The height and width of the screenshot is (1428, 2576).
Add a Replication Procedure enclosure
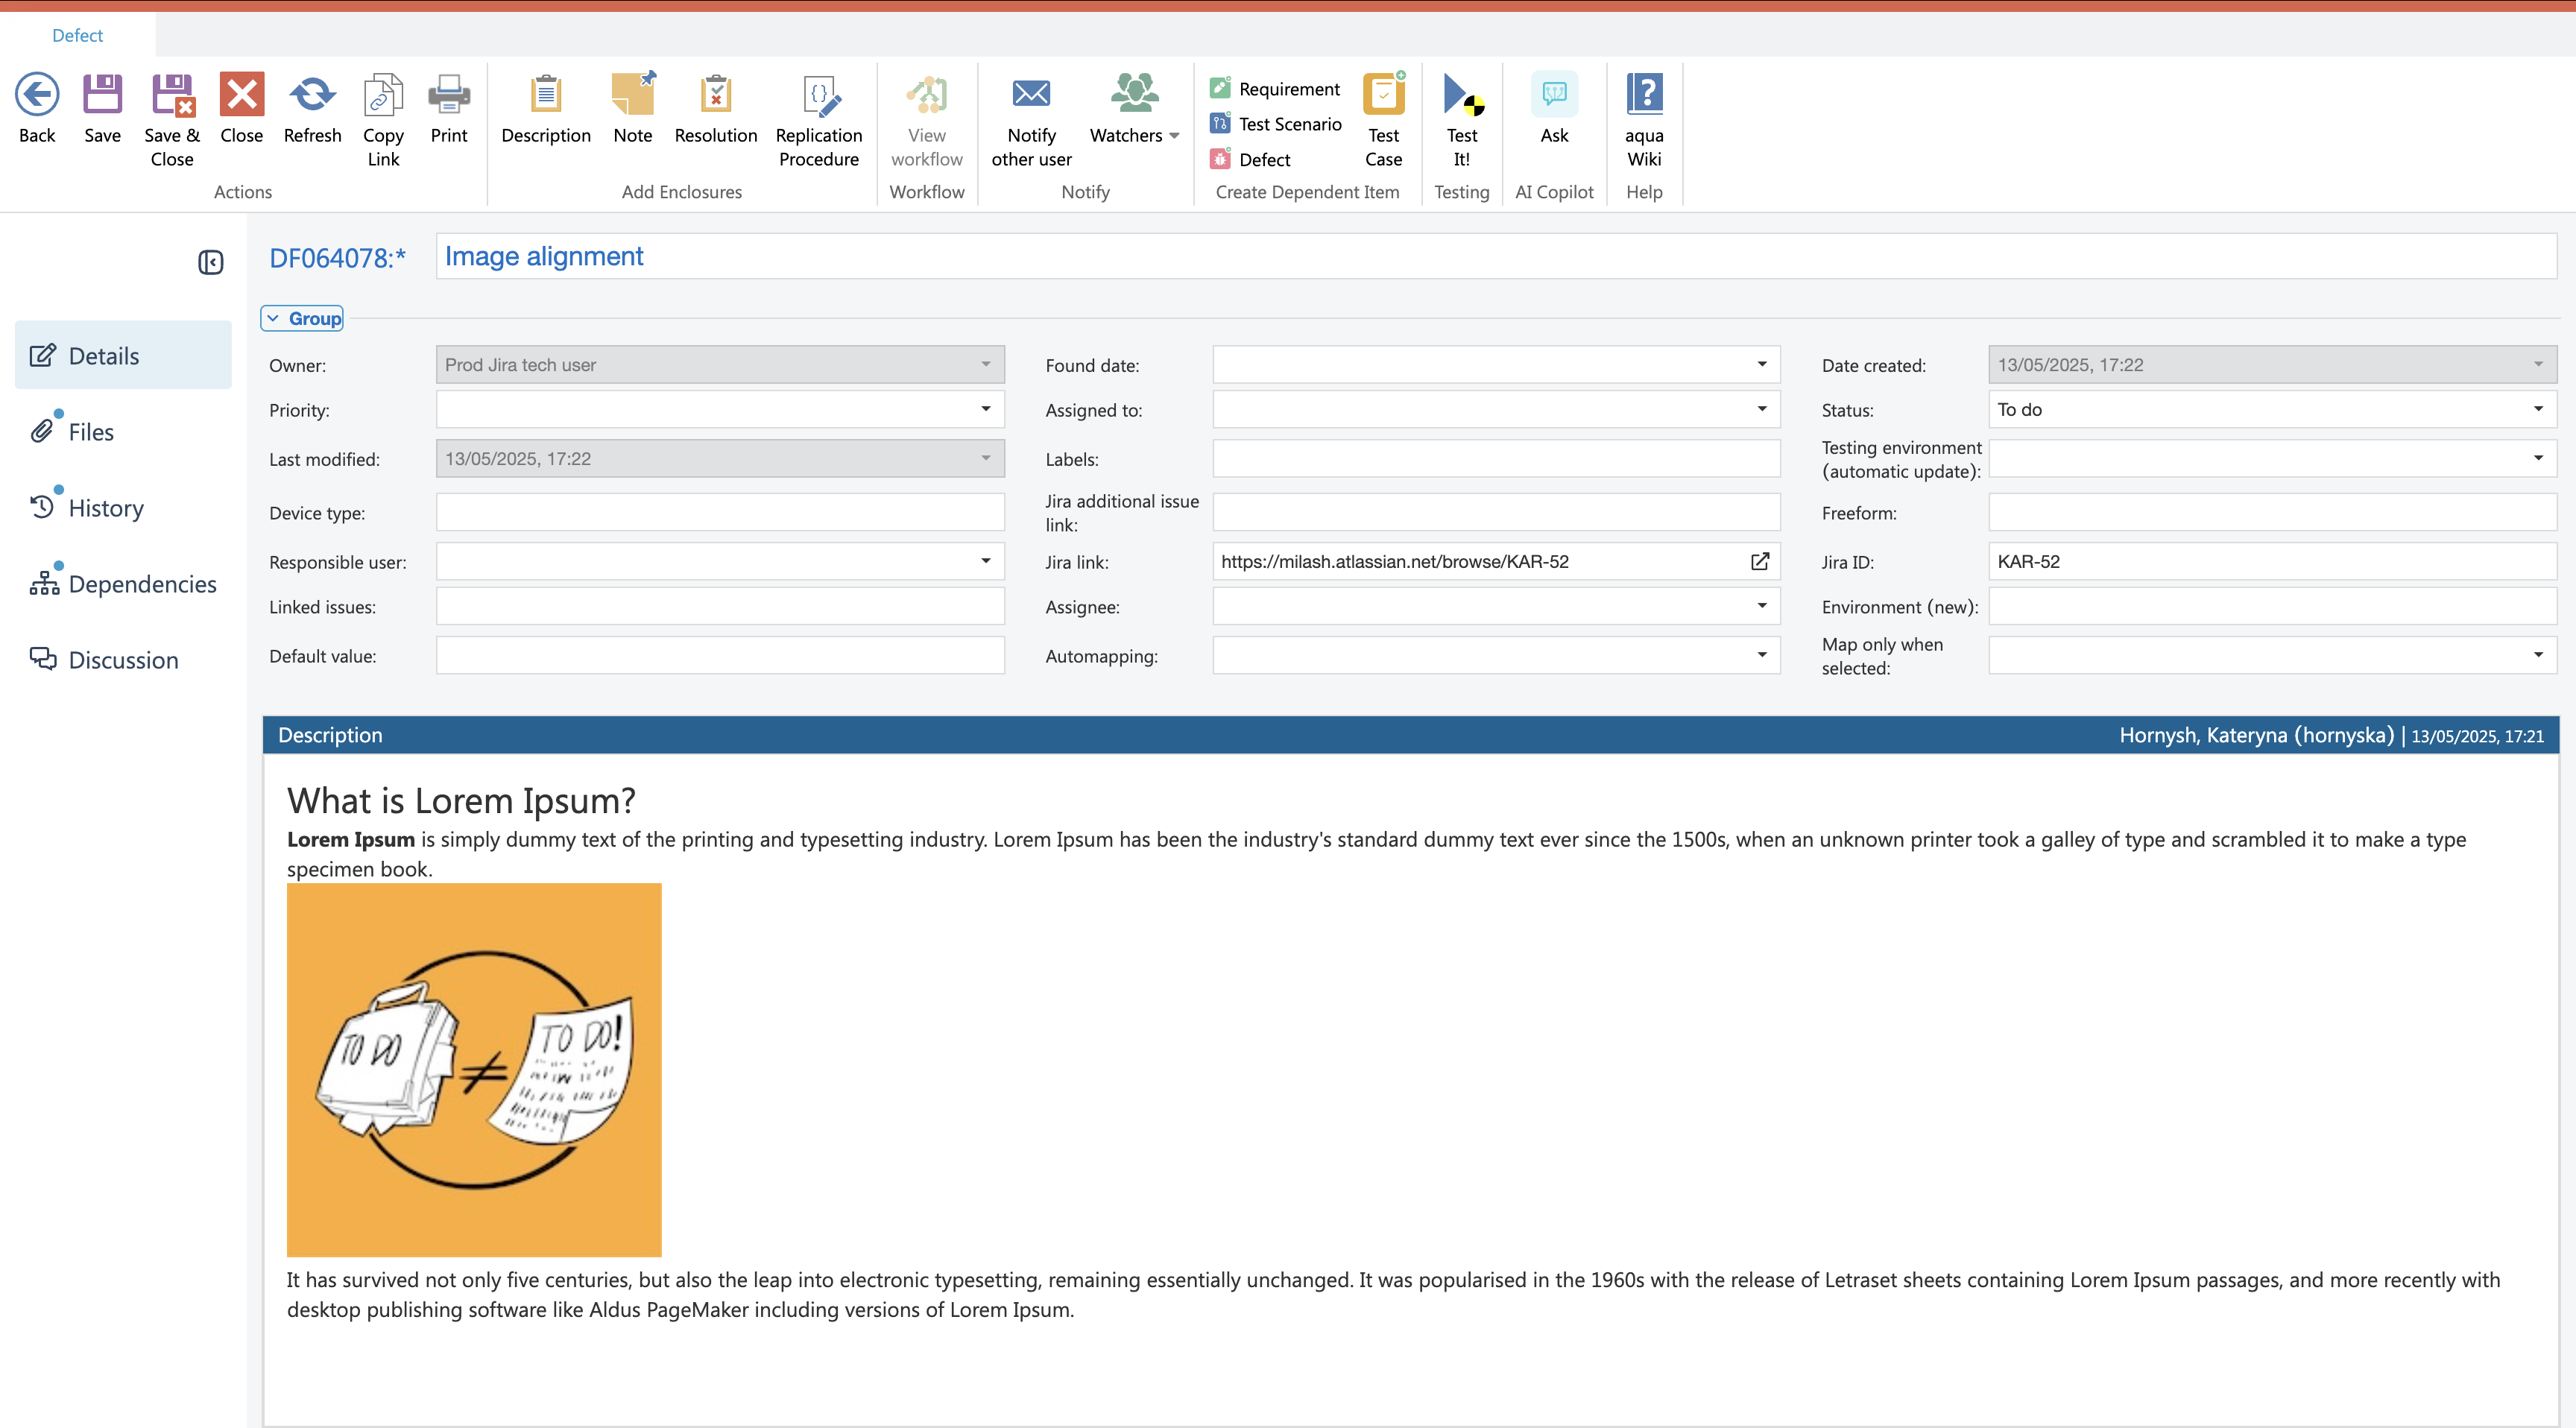(818, 96)
